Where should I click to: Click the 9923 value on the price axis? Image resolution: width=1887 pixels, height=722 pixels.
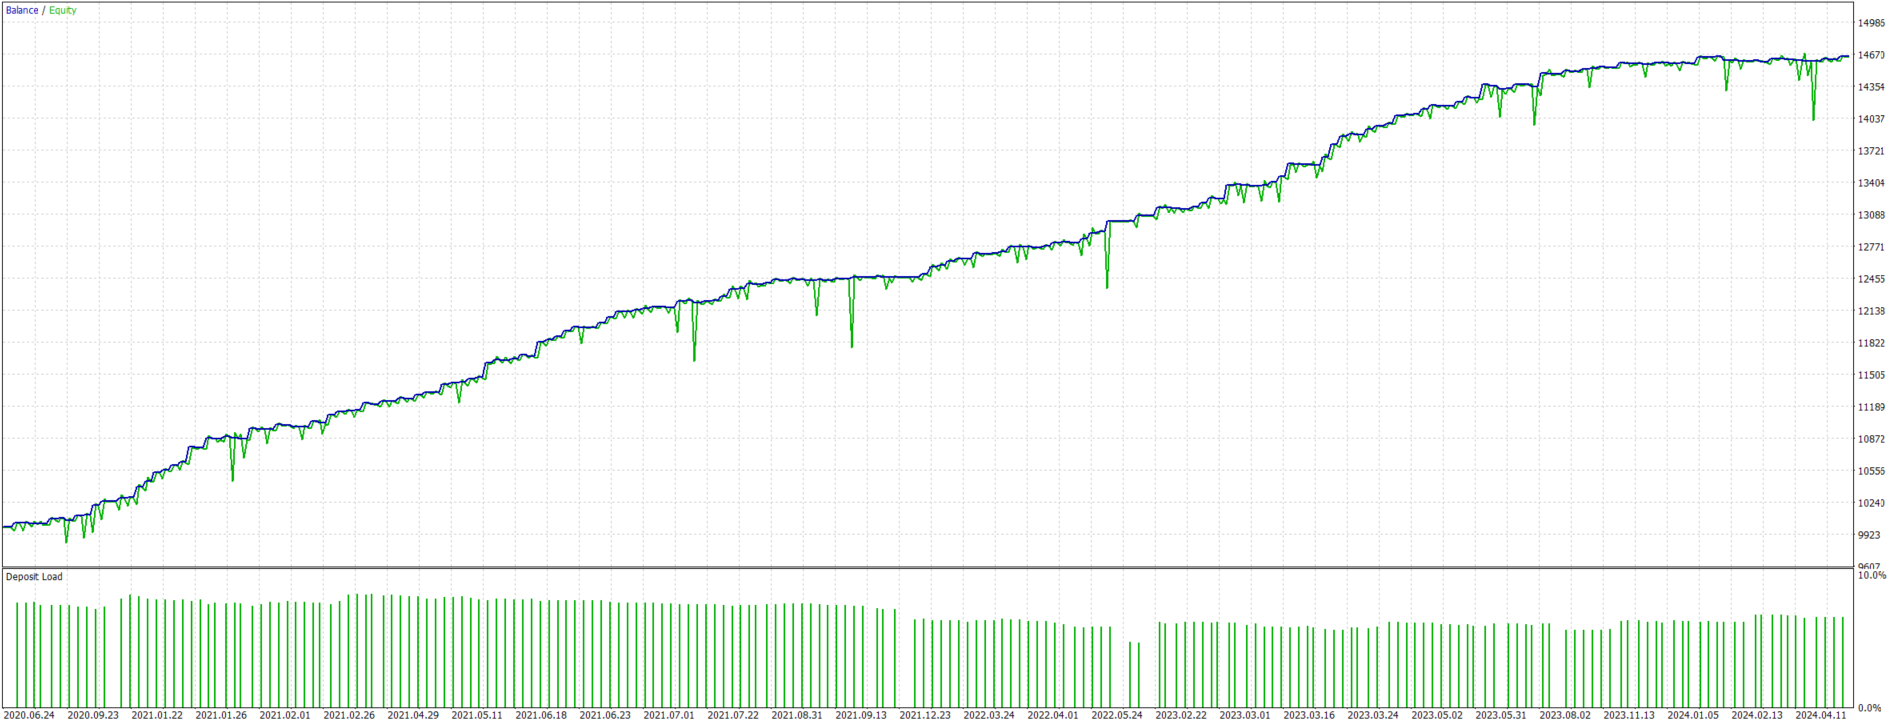(1870, 535)
